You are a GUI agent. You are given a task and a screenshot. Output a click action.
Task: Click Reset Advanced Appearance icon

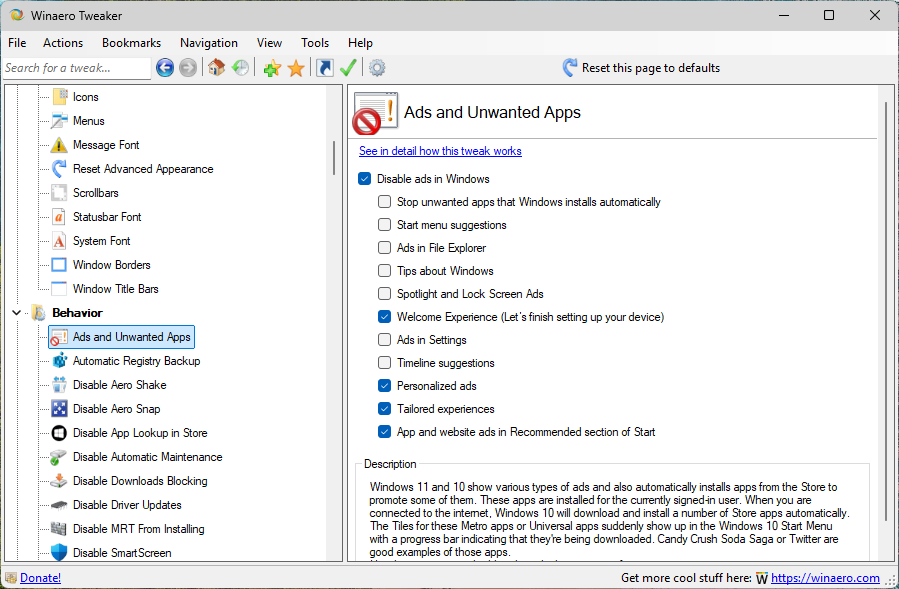(59, 169)
